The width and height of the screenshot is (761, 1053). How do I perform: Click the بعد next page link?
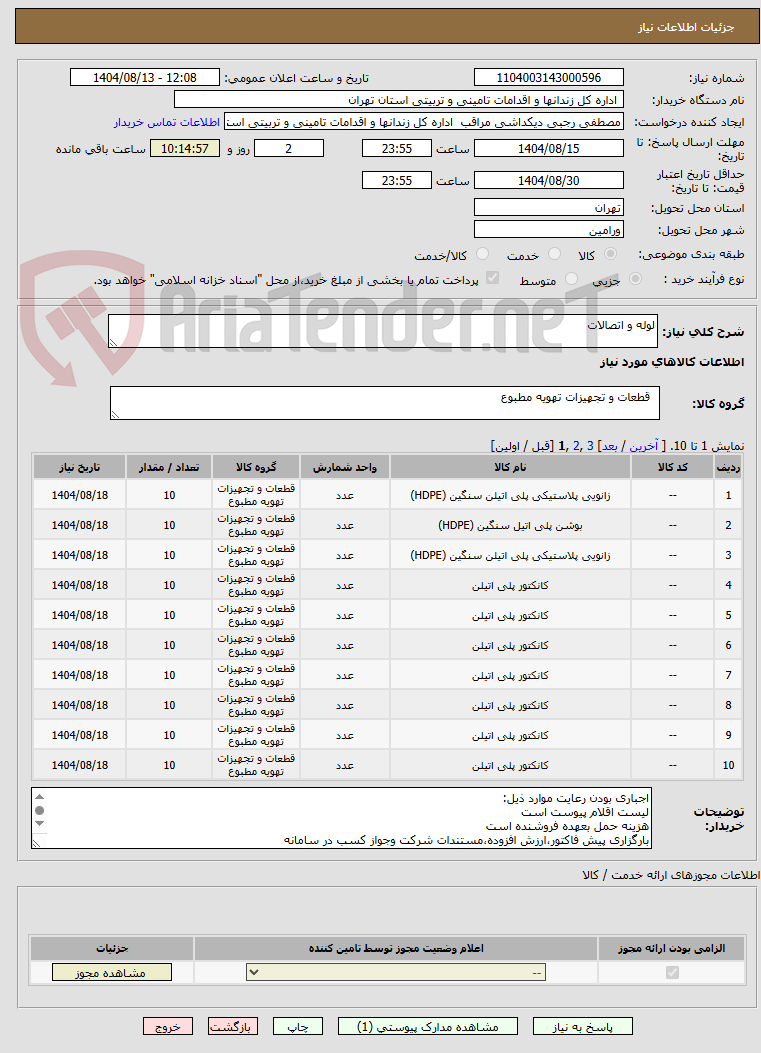point(609,446)
